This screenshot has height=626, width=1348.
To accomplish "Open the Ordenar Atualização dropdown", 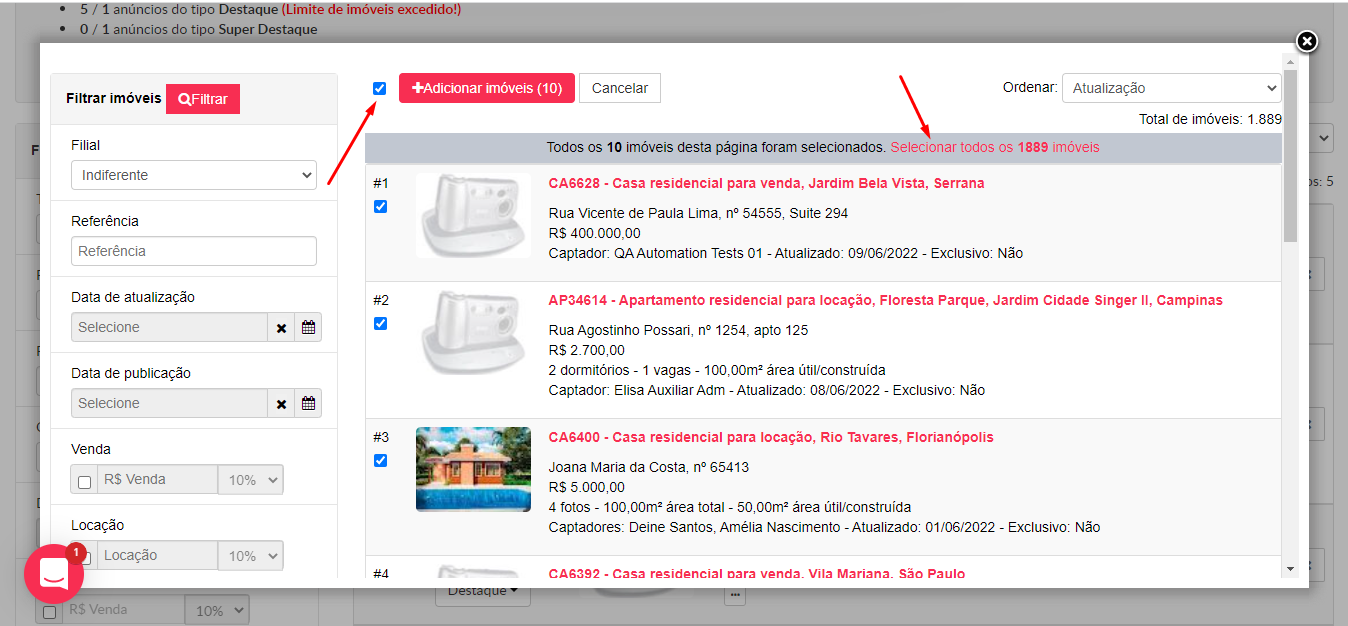I will 1171,88.
